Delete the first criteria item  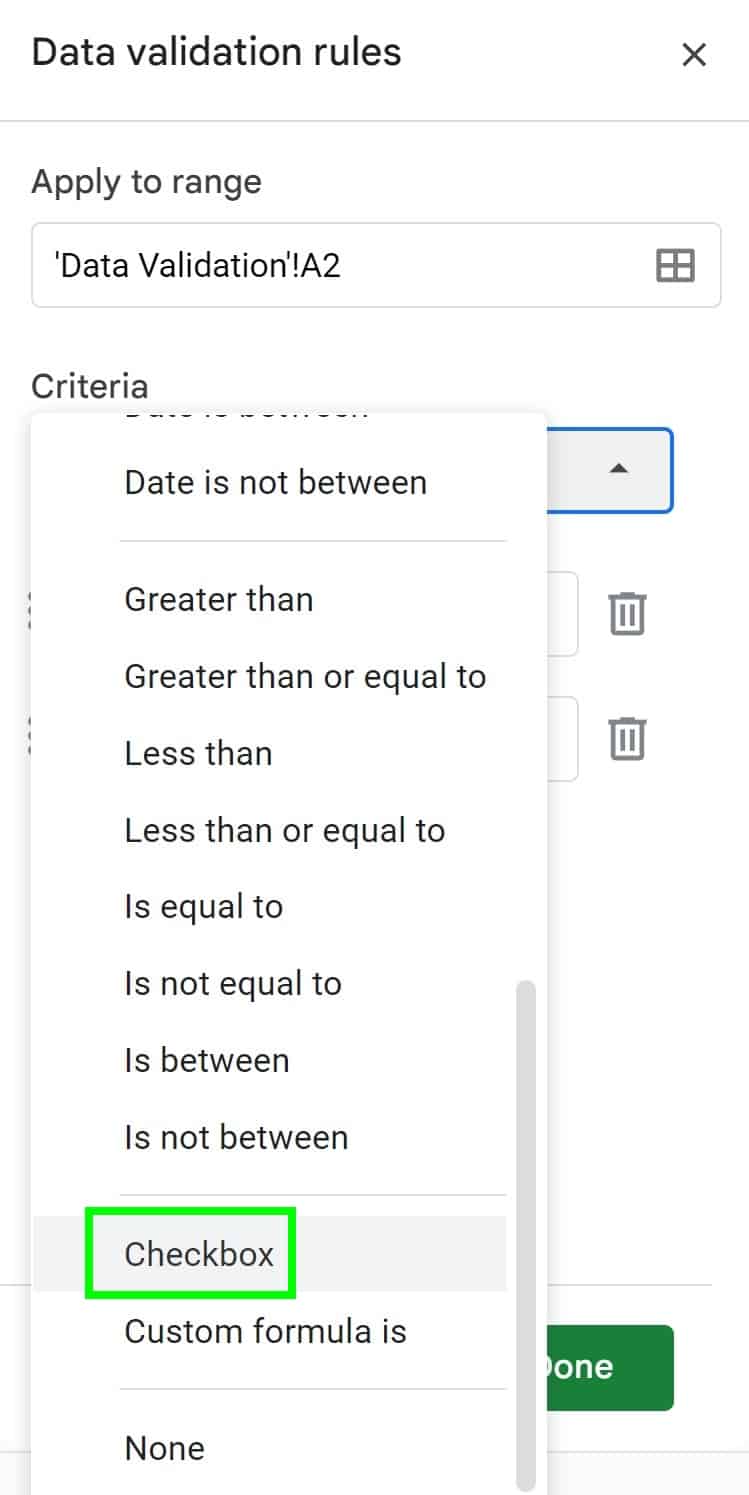627,614
